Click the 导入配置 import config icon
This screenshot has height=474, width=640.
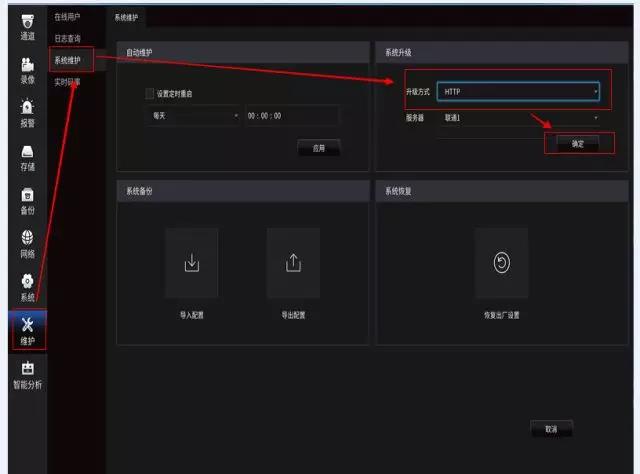point(192,263)
